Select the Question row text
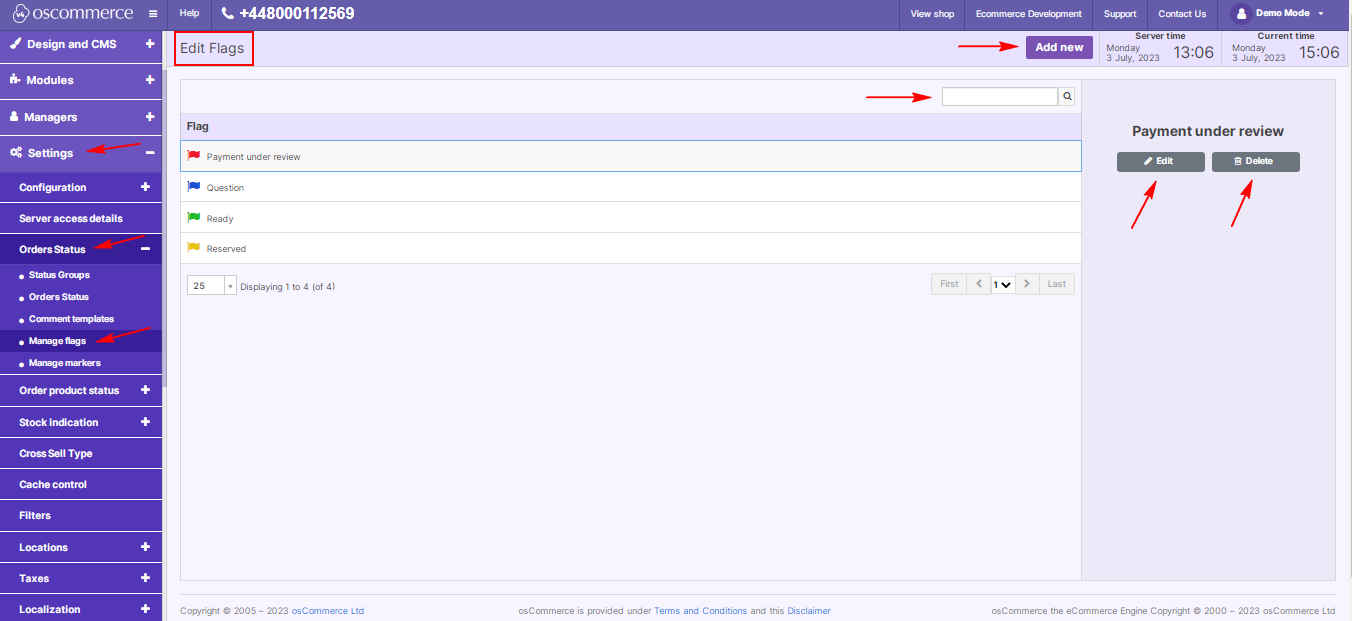 [225, 188]
